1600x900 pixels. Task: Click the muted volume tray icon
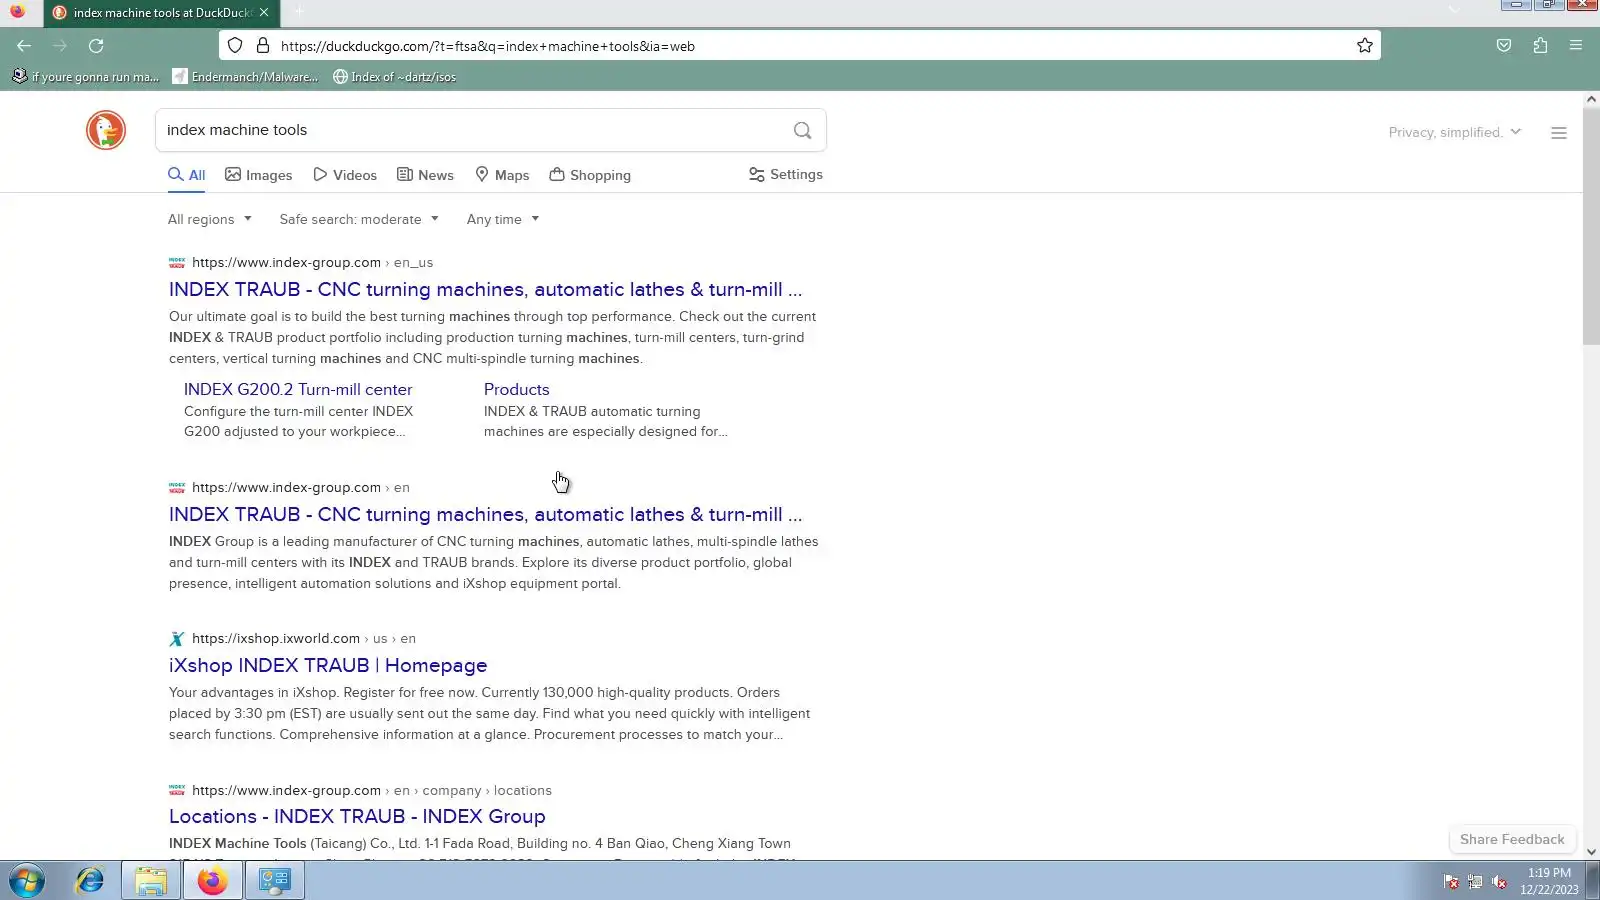(x=1499, y=882)
